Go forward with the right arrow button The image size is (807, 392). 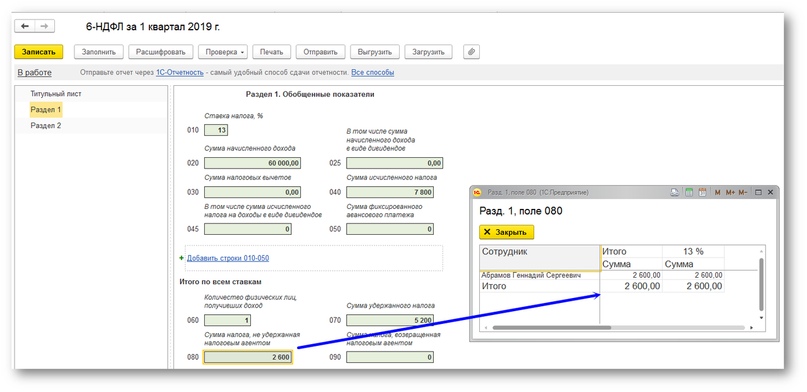tap(44, 26)
